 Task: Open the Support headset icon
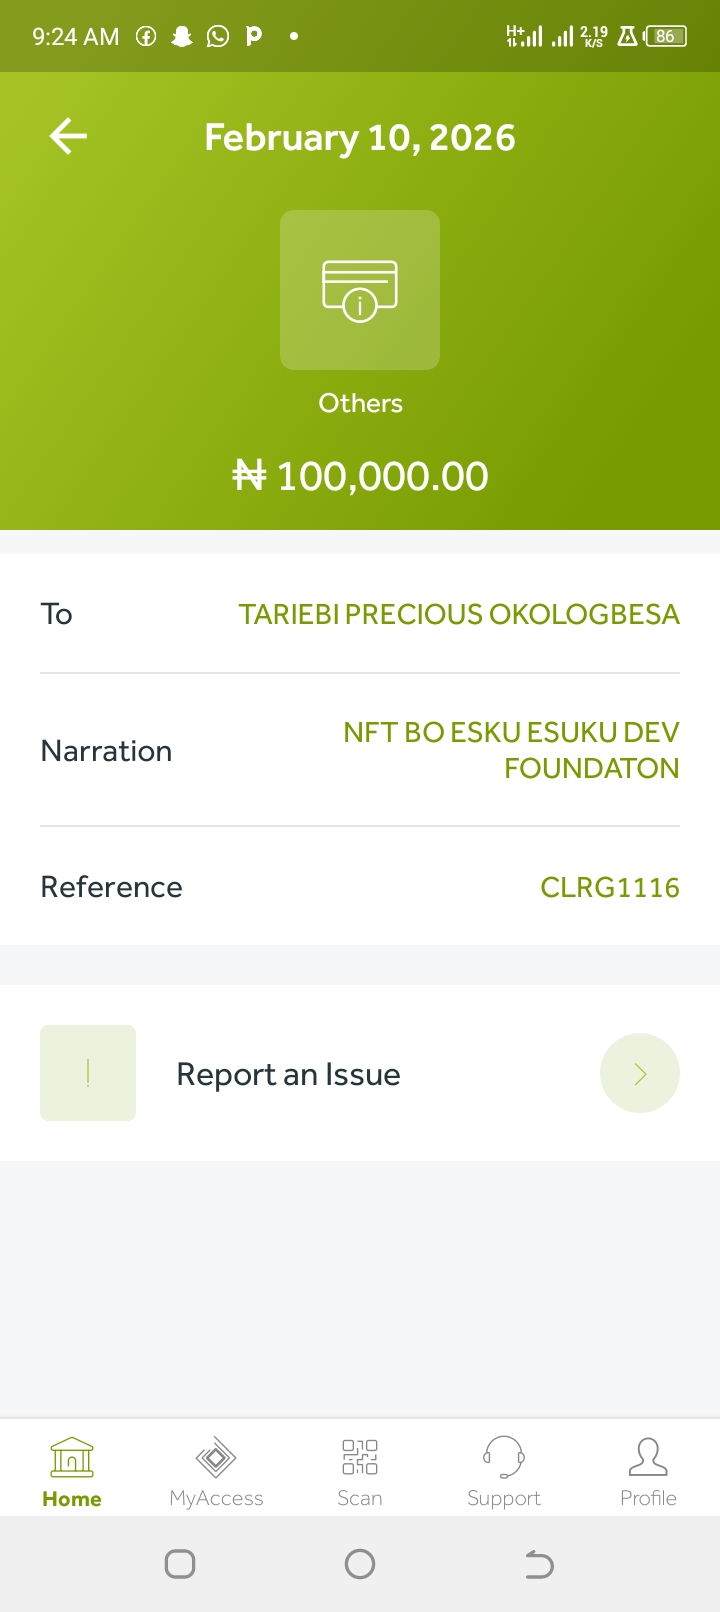click(x=504, y=1458)
